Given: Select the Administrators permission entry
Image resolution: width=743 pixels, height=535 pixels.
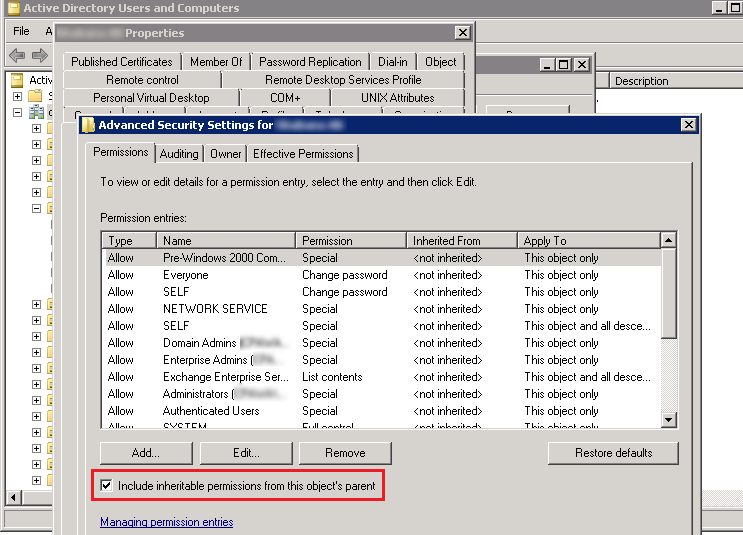Looking at the screenshot, I should point(381,394).
